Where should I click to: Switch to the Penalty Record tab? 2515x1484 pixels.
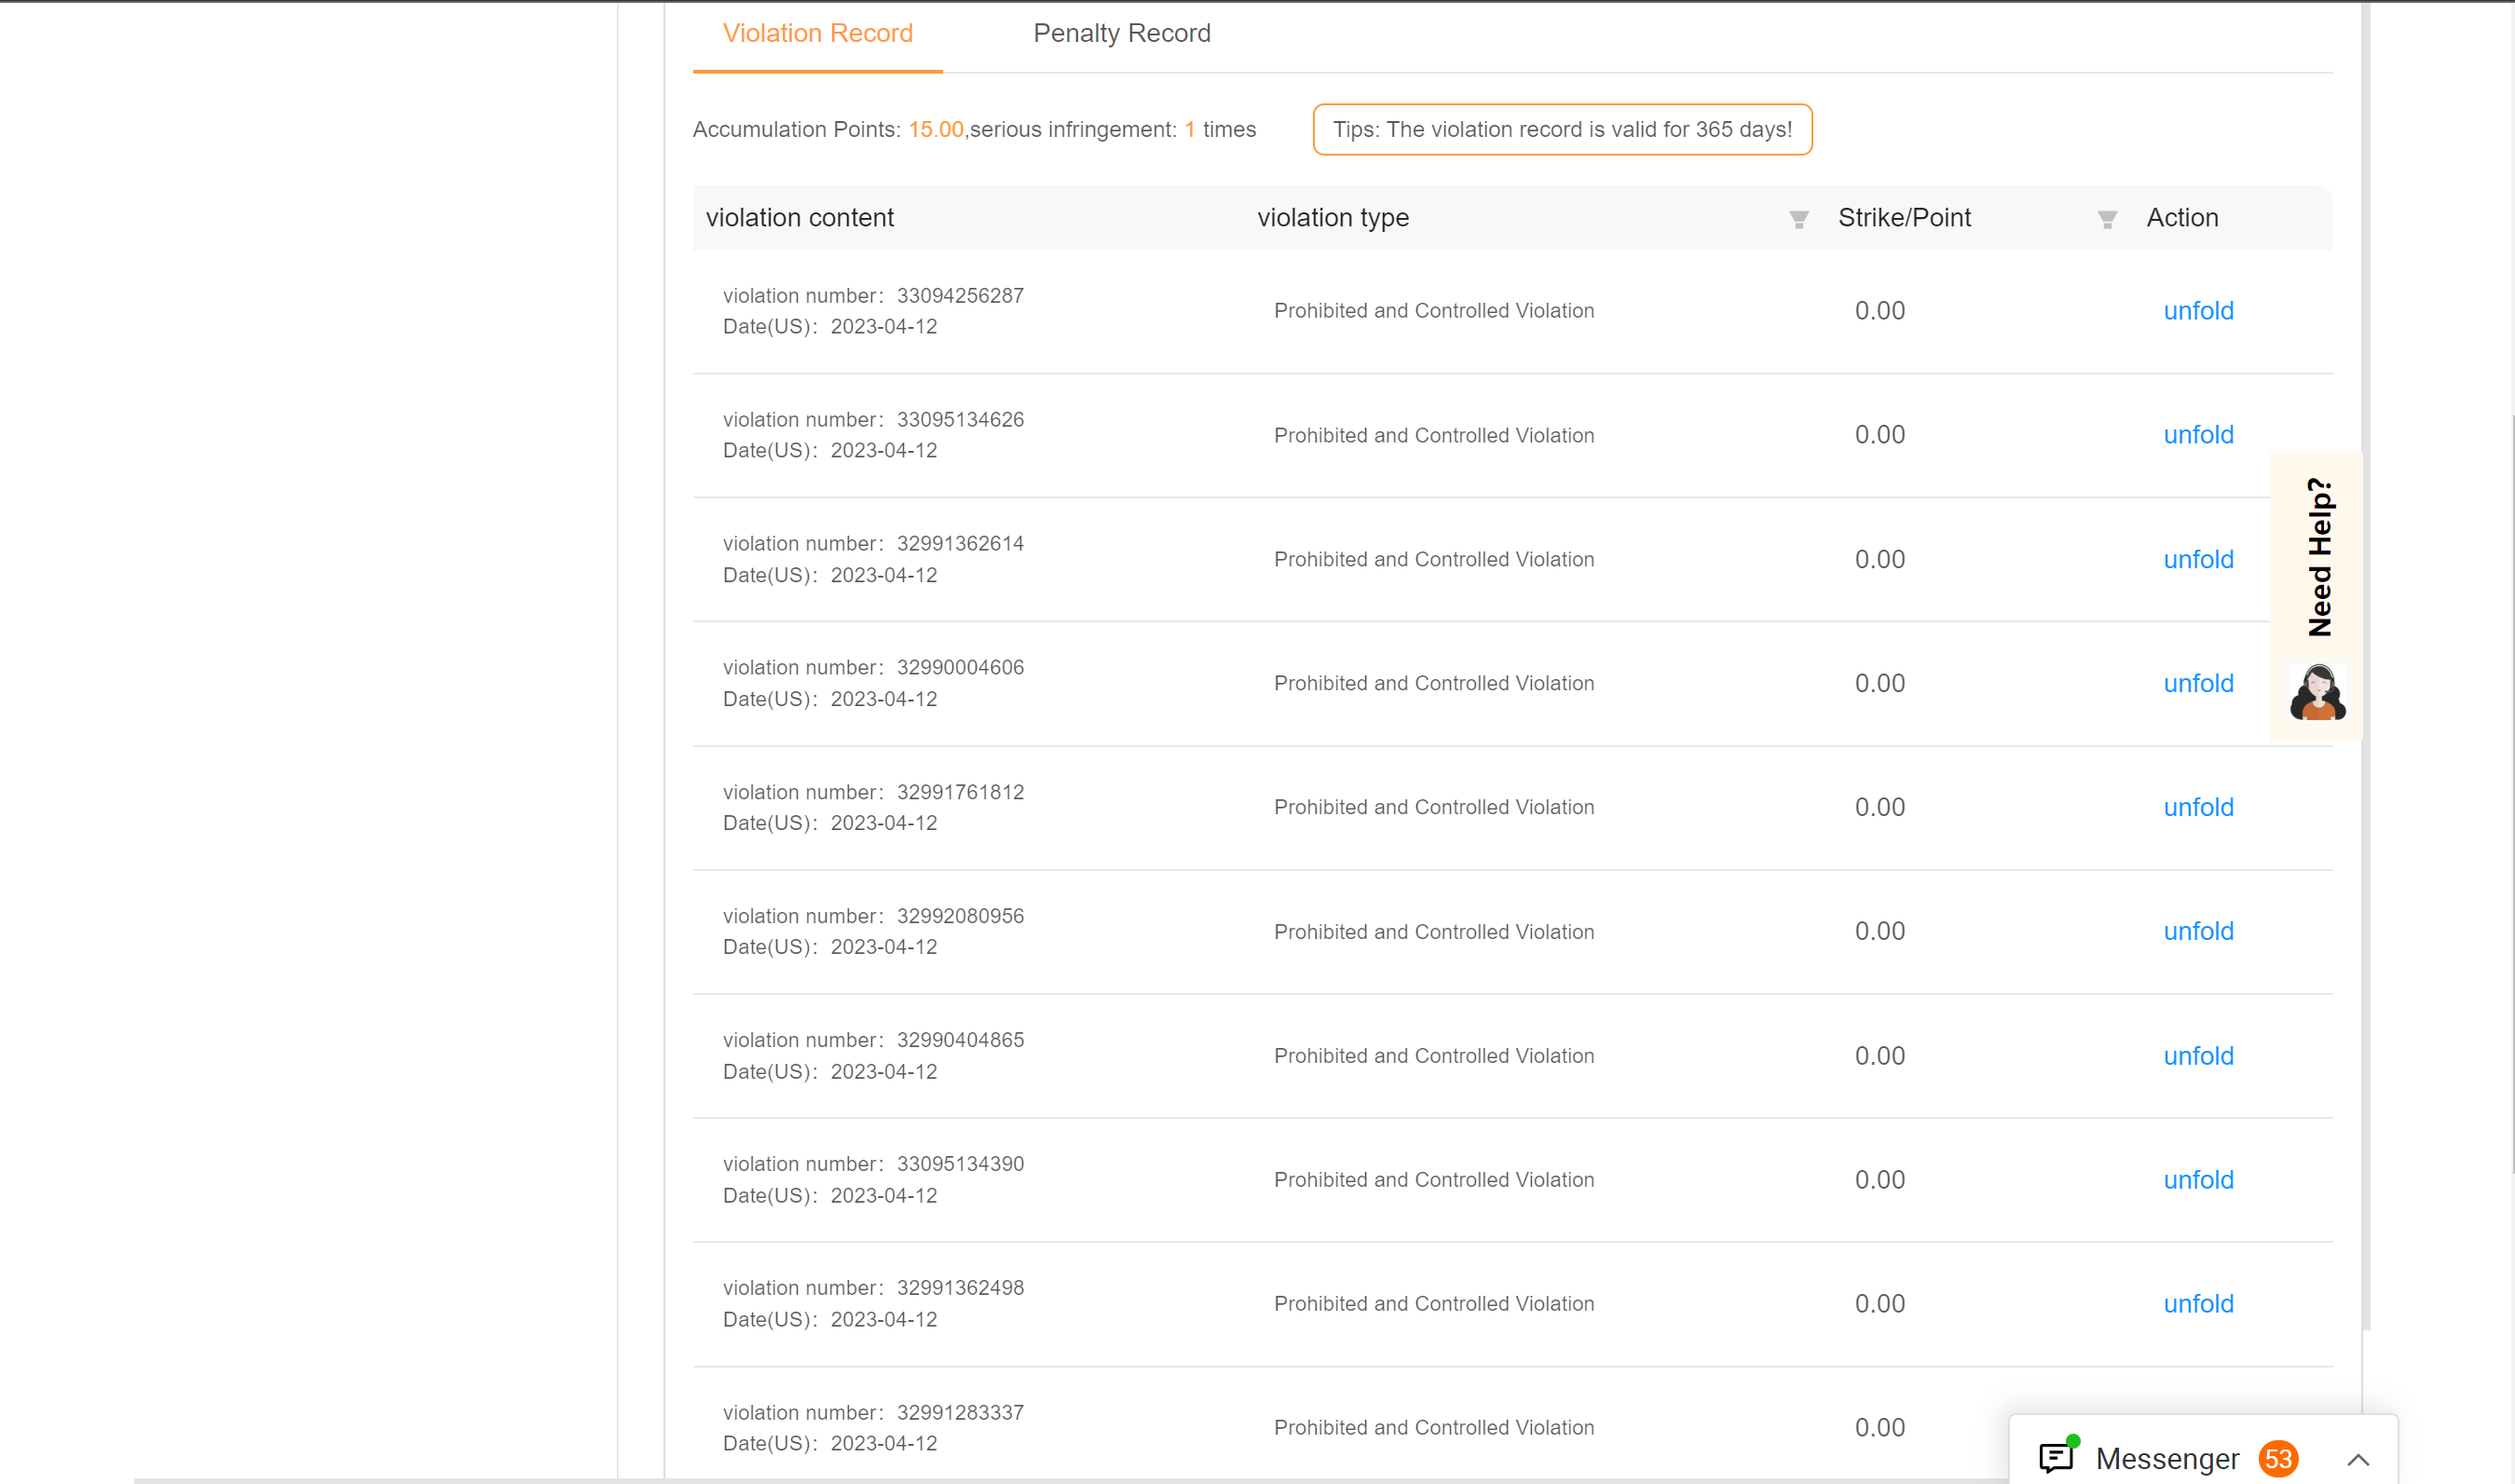pyautogui.click(x=1121, y=33)
